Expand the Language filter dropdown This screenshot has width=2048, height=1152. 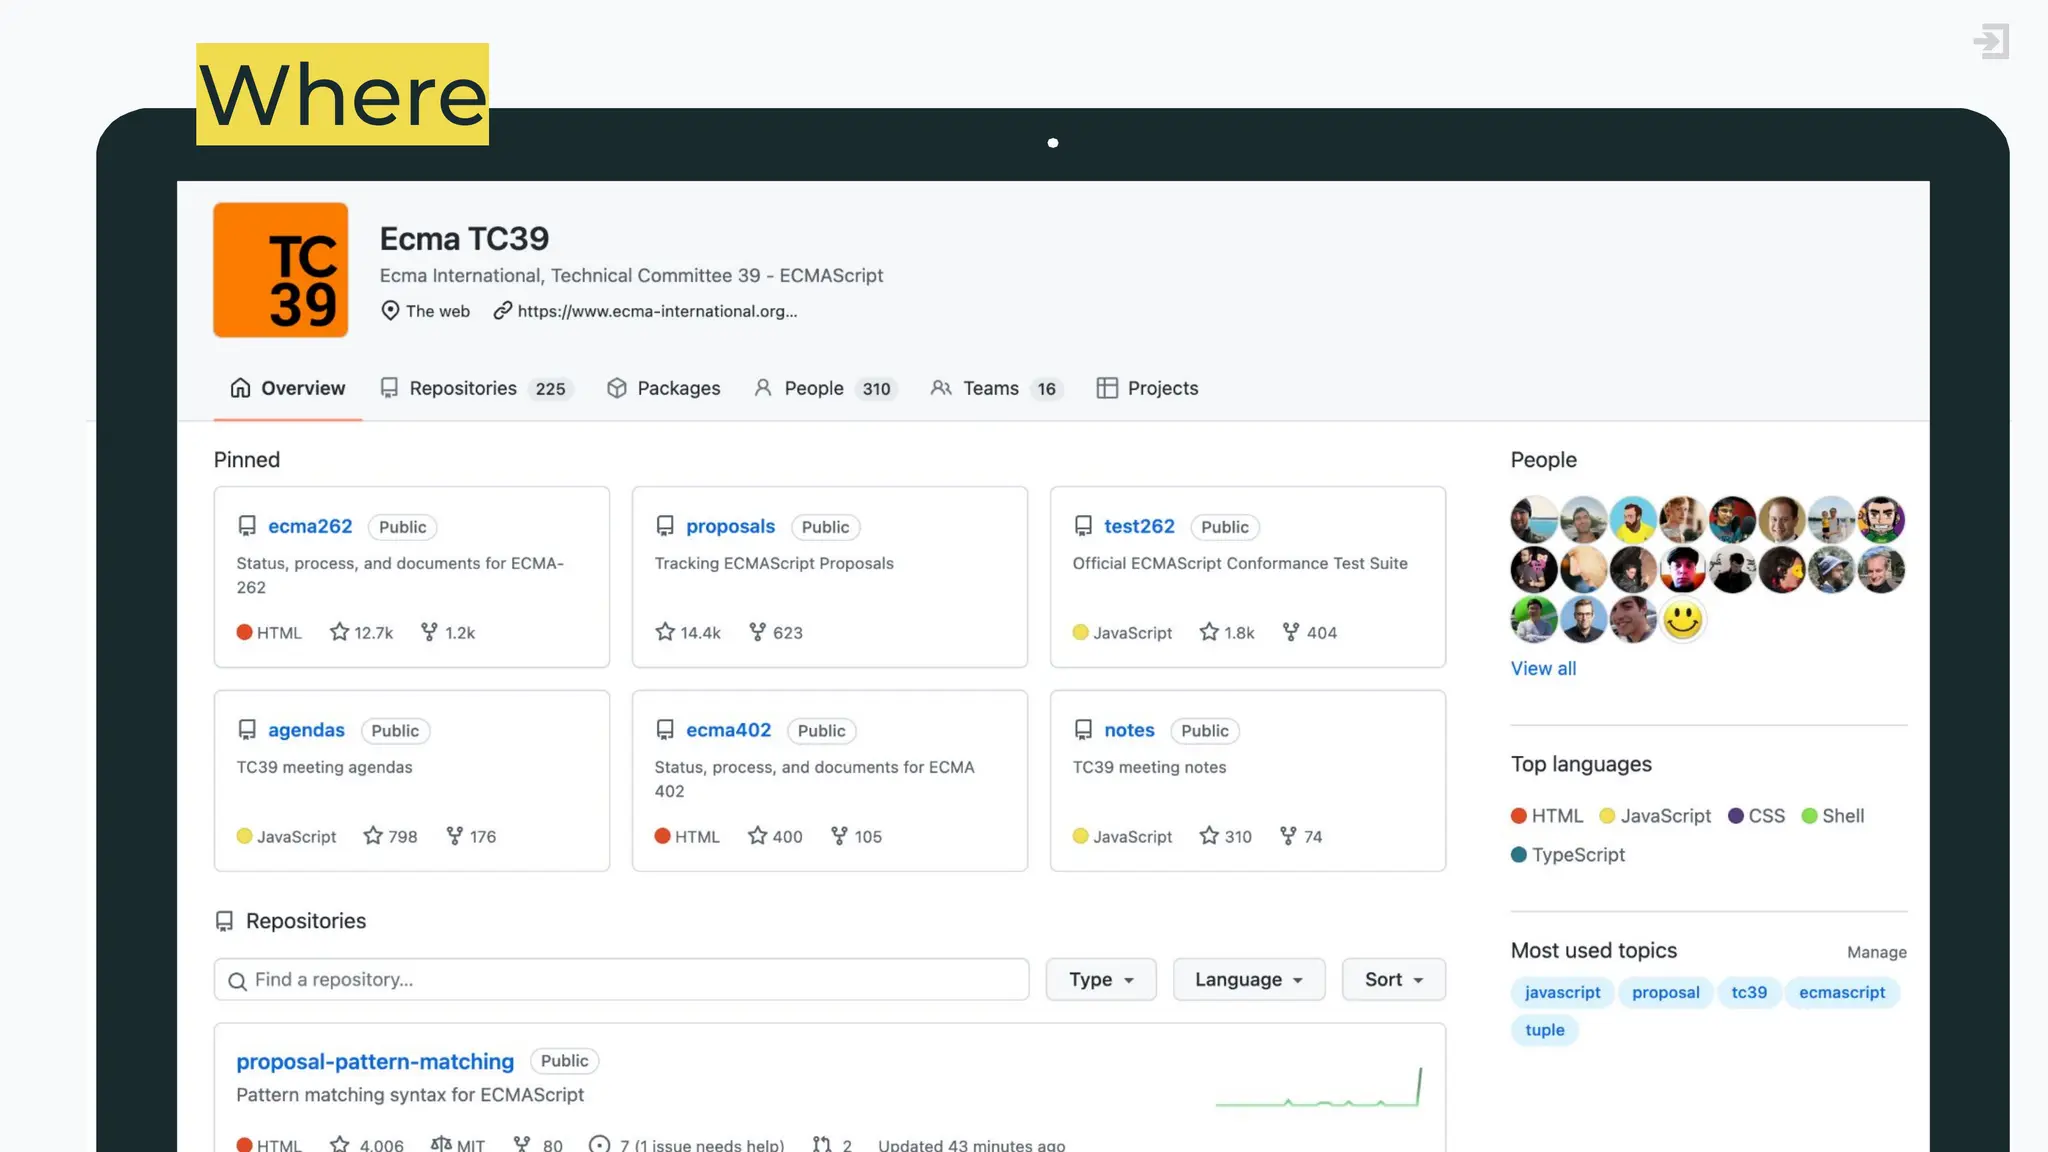pyautogui.click(x=1248, y=979)
